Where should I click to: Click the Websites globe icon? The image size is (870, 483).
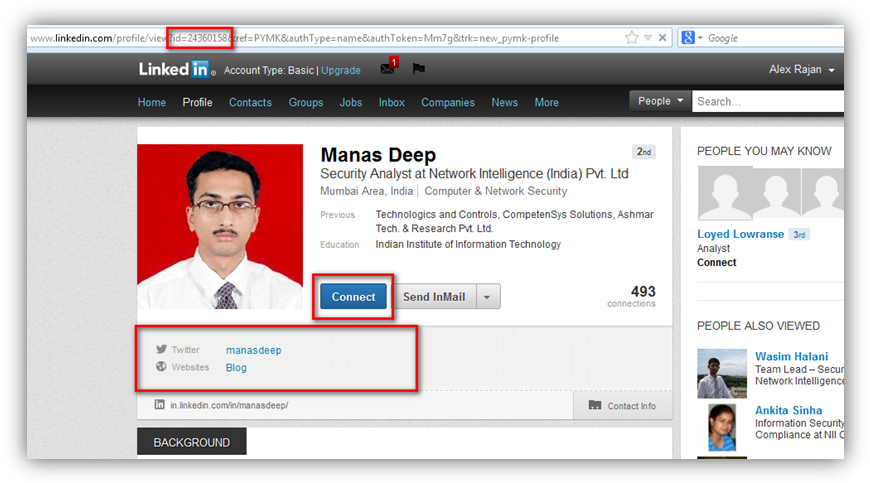(x=161, y=367)
